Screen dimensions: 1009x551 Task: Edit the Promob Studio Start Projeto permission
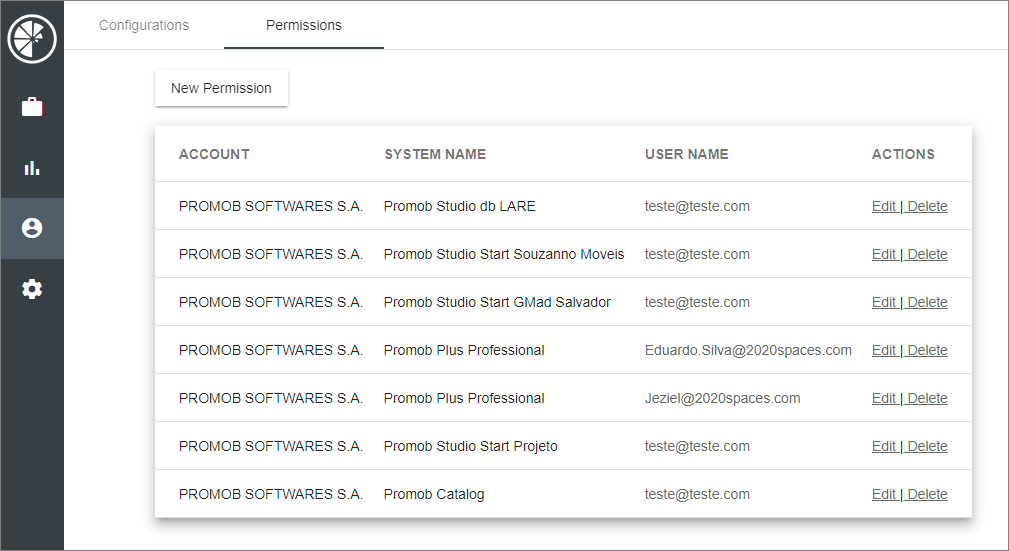tap(884, 446)
